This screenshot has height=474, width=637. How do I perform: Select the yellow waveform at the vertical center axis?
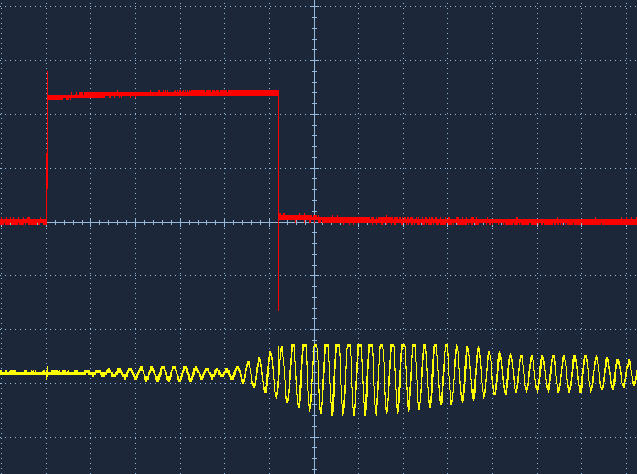314,375
